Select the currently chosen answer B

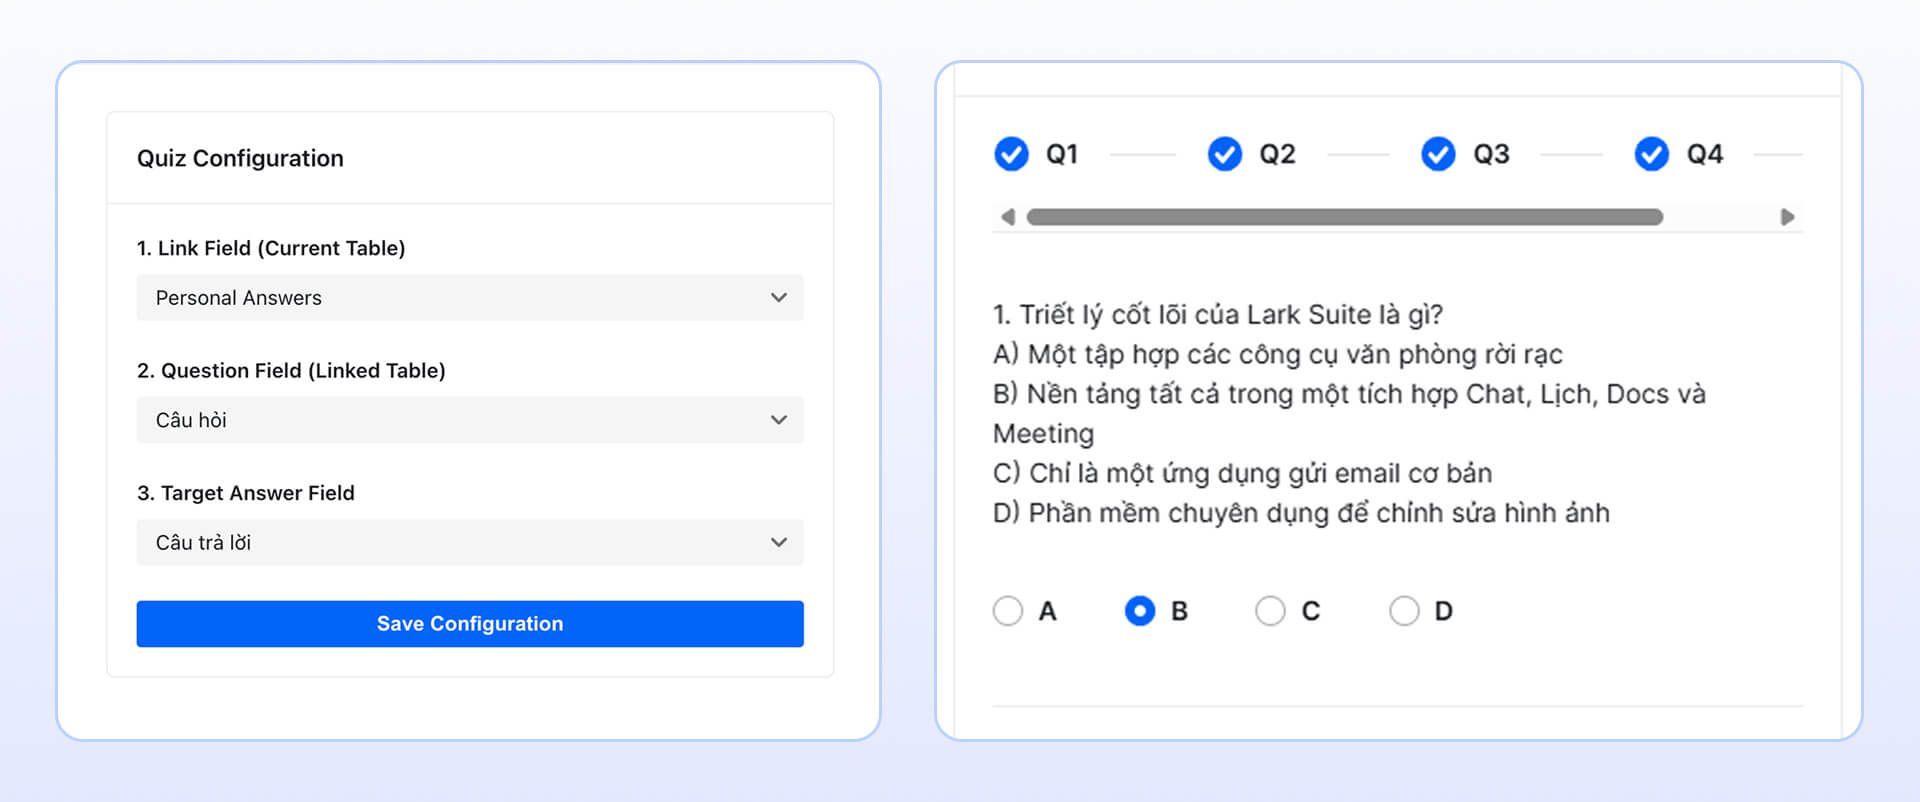[1139, 610]
